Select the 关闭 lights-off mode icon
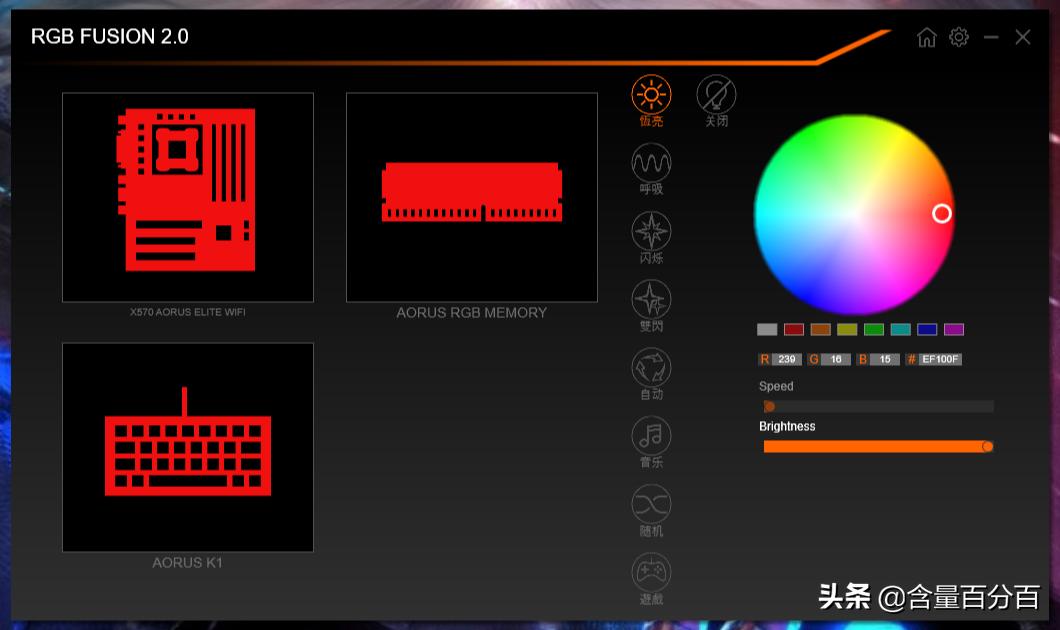The width and height of the screenshot is (1060, 630). point(716,94)
